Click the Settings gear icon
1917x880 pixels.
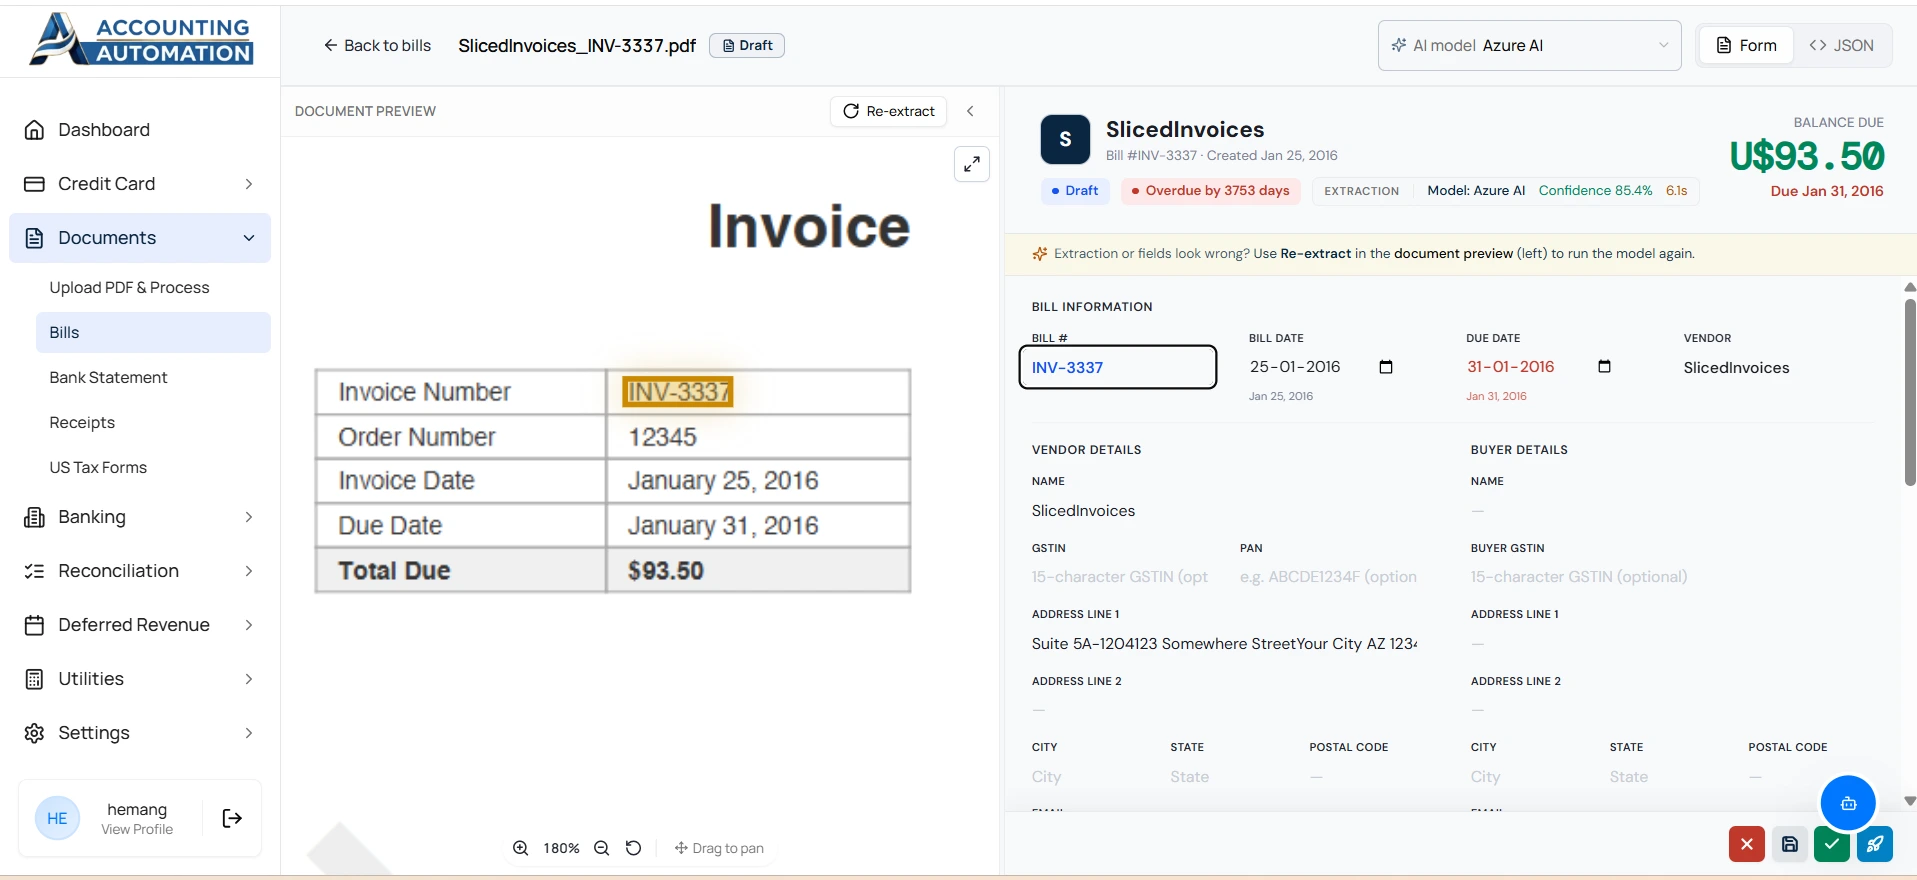click(x=34, y=733)
